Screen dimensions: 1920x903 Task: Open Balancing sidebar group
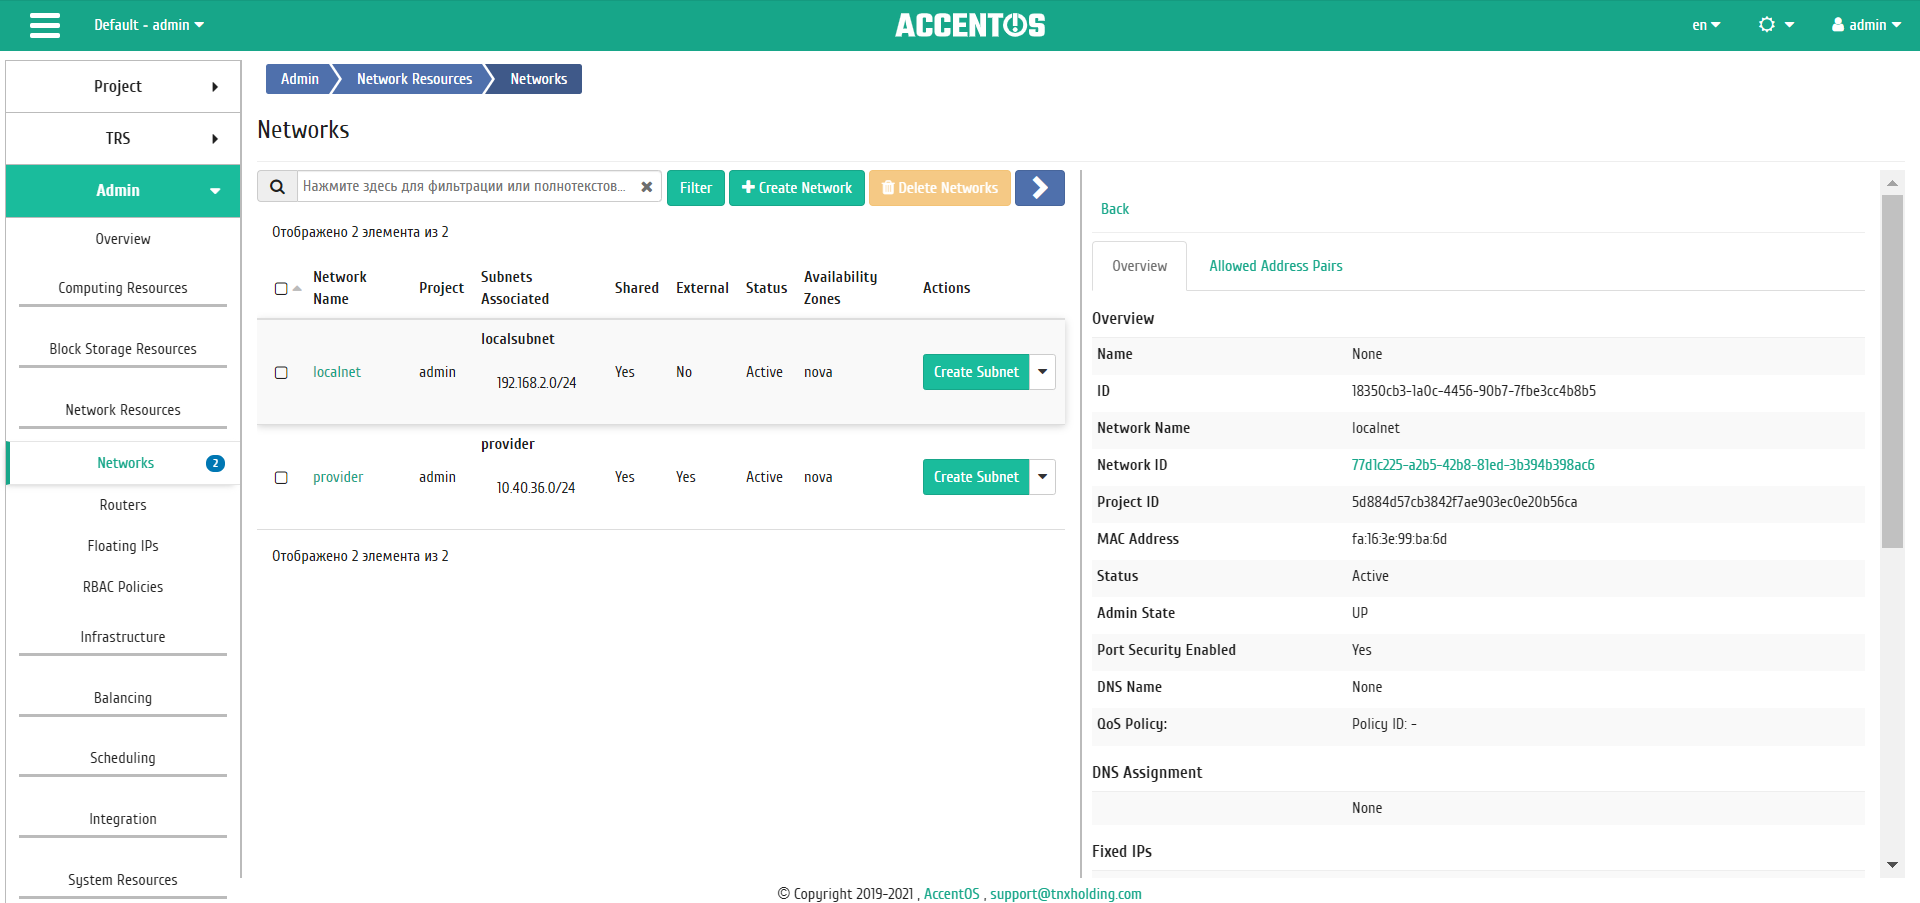point(123,698)
